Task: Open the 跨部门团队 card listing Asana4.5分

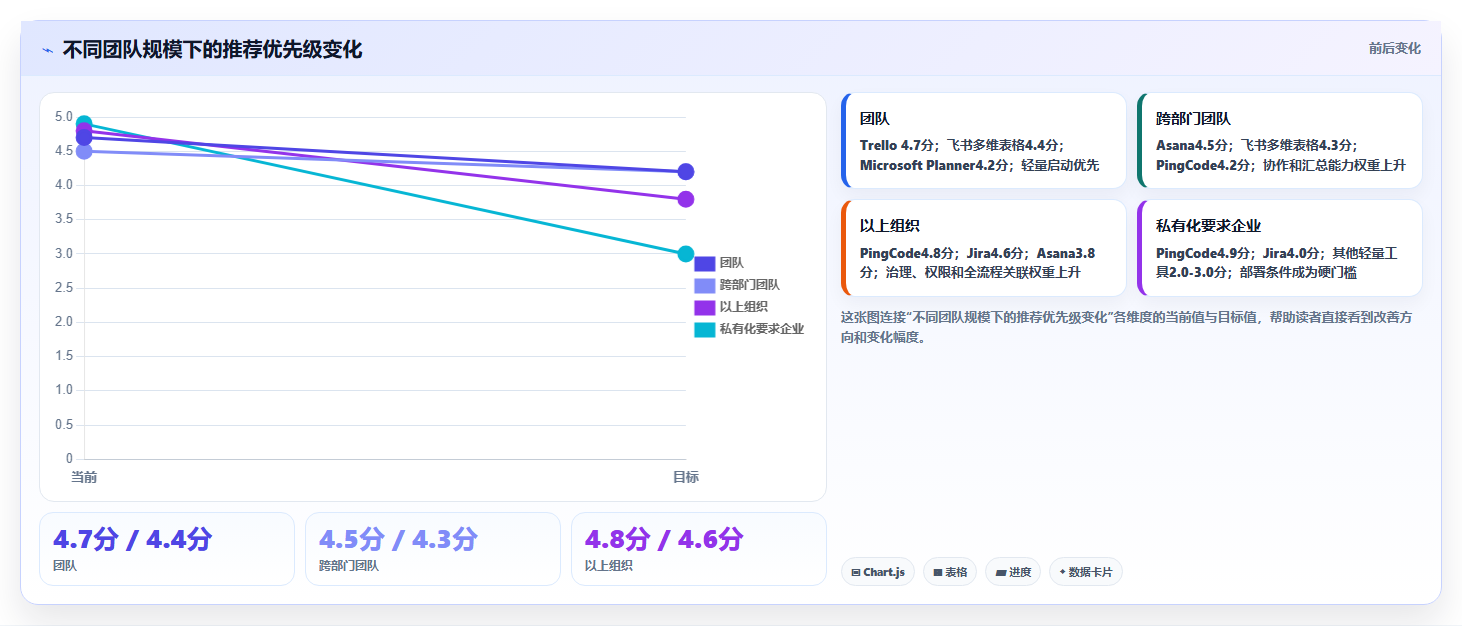Action: [1280, 141]
